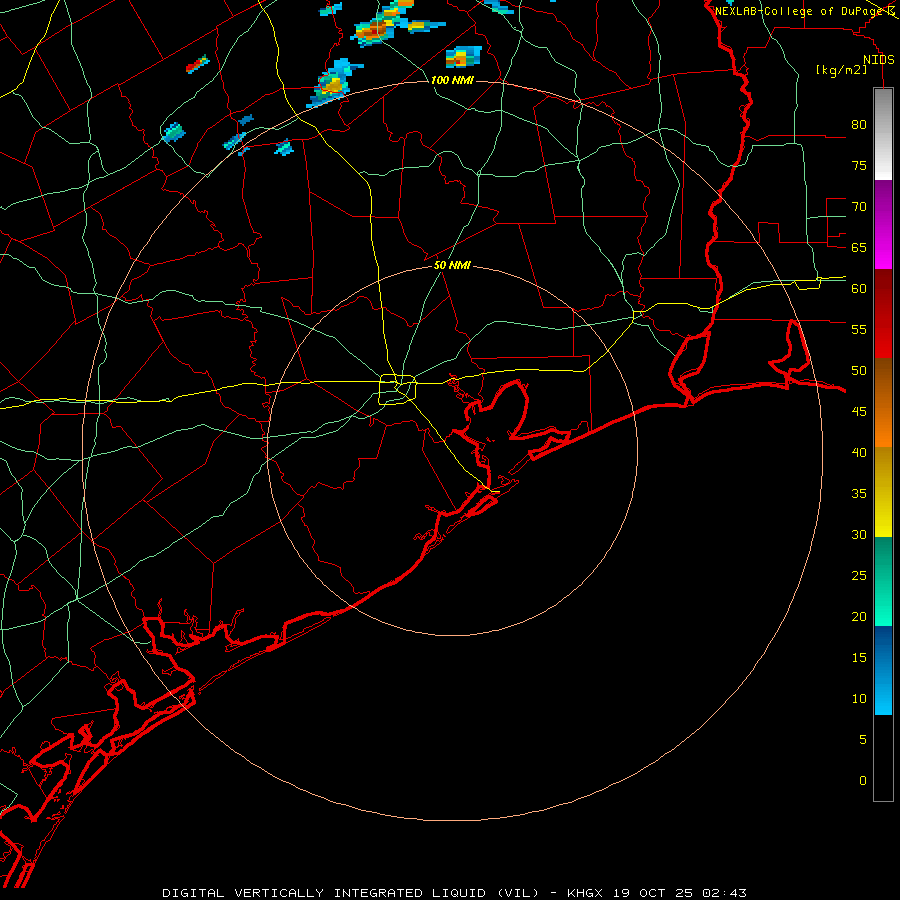Click the 45 value on the legend
This screenshot has height=900, width=900.
click(x=859, y=412)
